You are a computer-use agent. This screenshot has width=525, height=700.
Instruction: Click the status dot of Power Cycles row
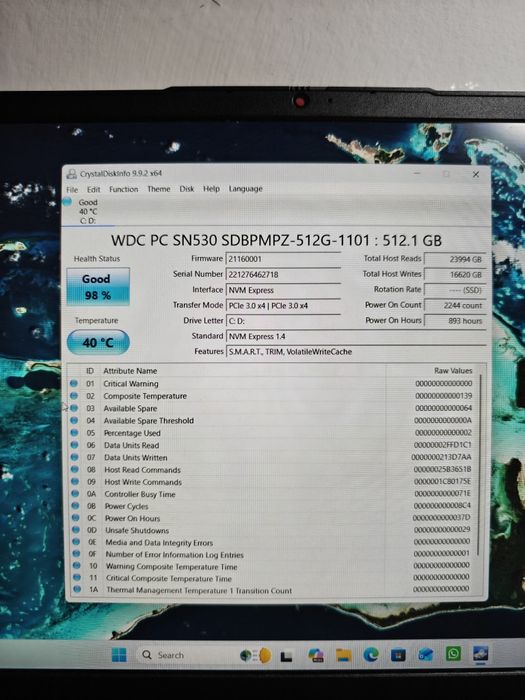point(75,506)
